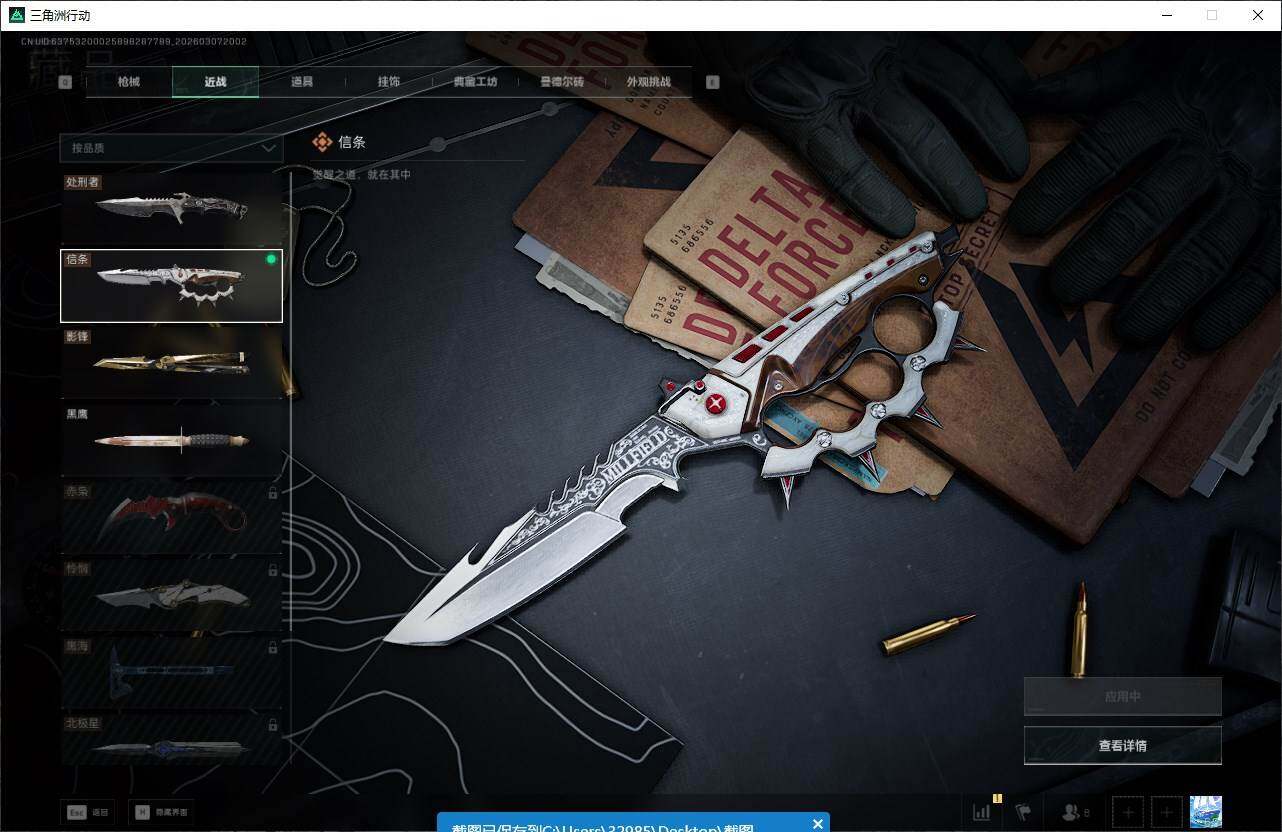Dismiss the screenshot saved notification
Viewport: 1282px width, 832px height.
(x=818, y=824)
